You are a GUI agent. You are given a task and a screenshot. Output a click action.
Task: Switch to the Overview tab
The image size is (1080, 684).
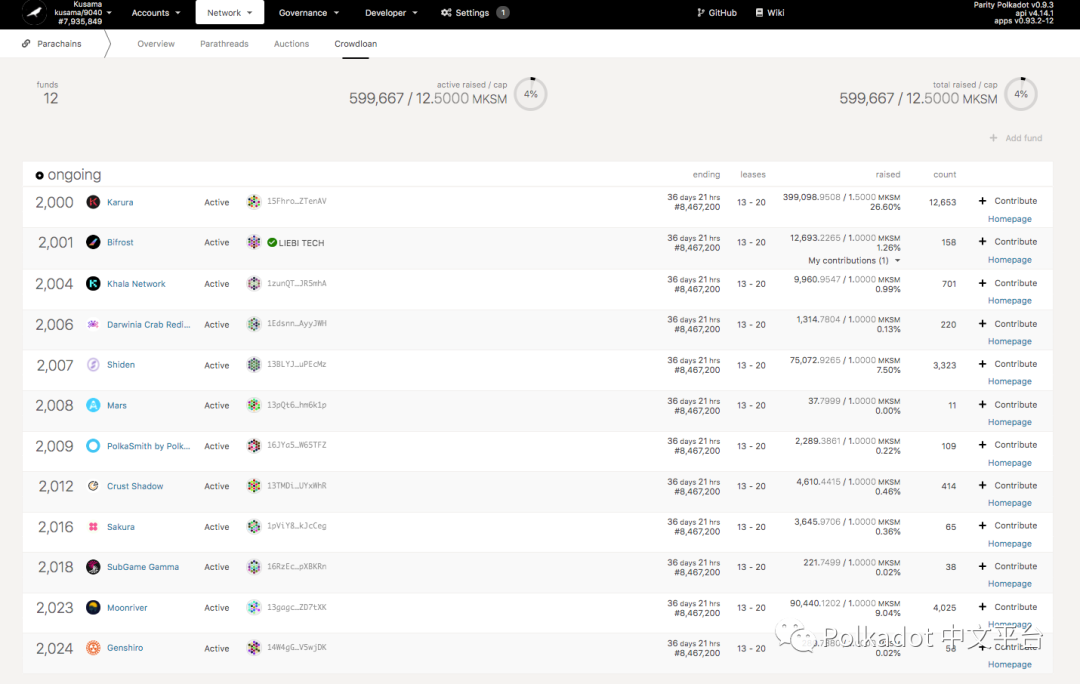156,43
